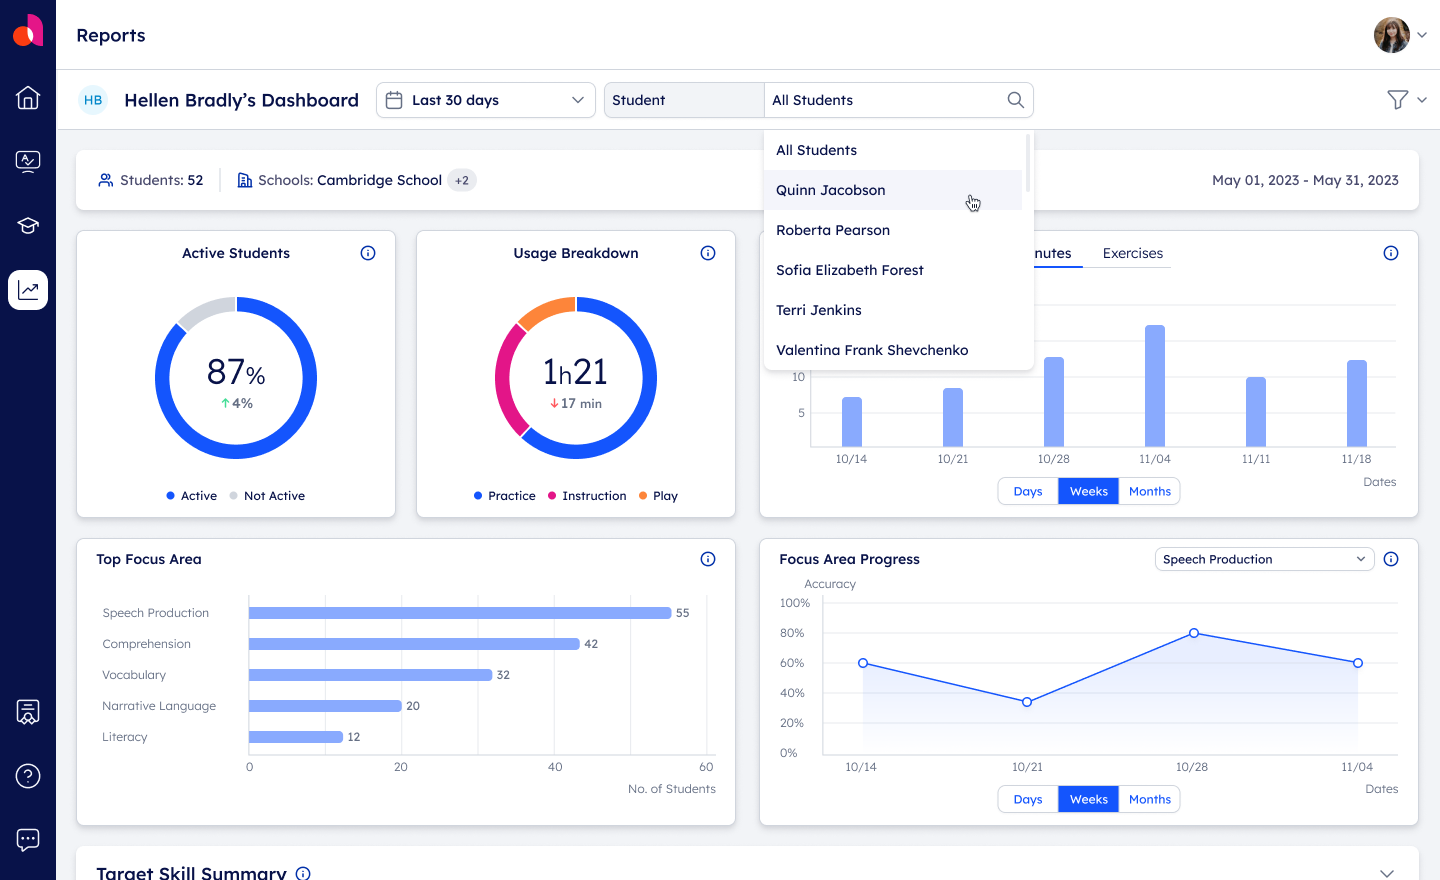Viewport: 1440px width, 880px height.
Task: Open Focus Area Progress info icon
Action: tap(1391, 559)
